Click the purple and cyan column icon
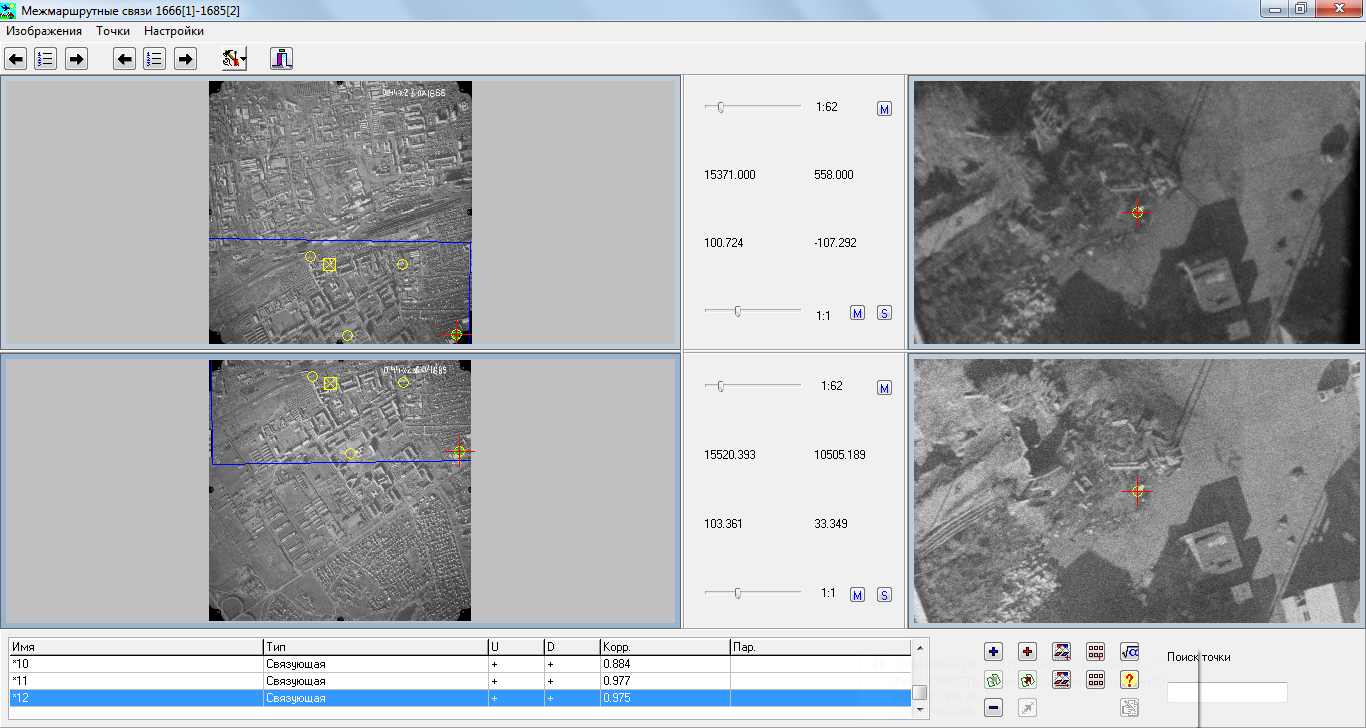The image size is (1366, 728). pos(281,60)
